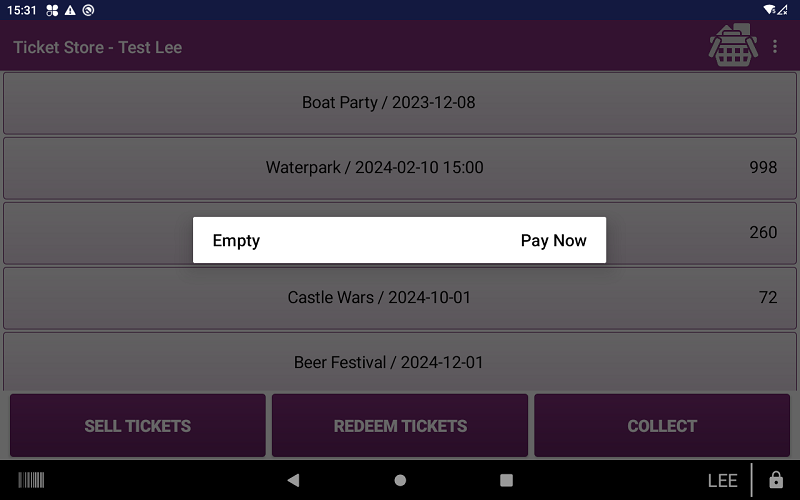
Task: Open REDEEM TICKETS
Action: pyautogui.click(x=400, y=426)
